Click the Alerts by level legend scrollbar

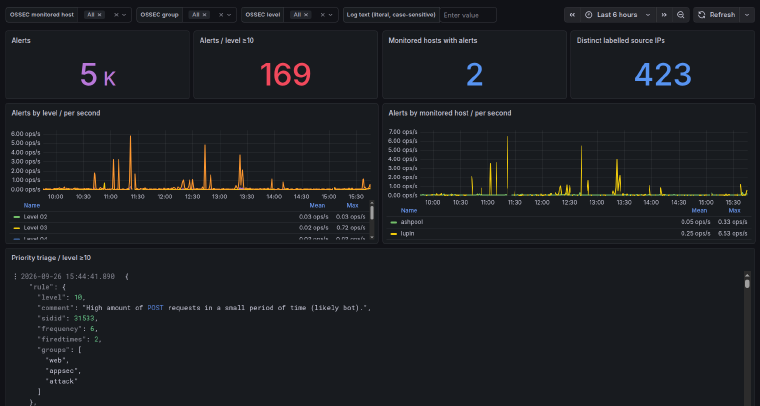[372, 213]
